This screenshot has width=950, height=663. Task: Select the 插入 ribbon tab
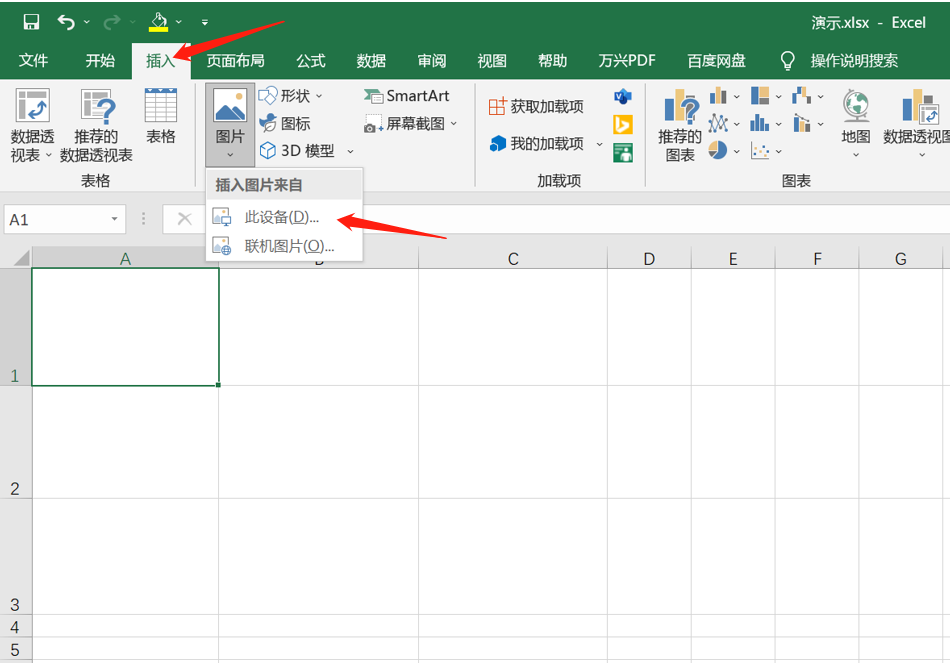[161, 61]
